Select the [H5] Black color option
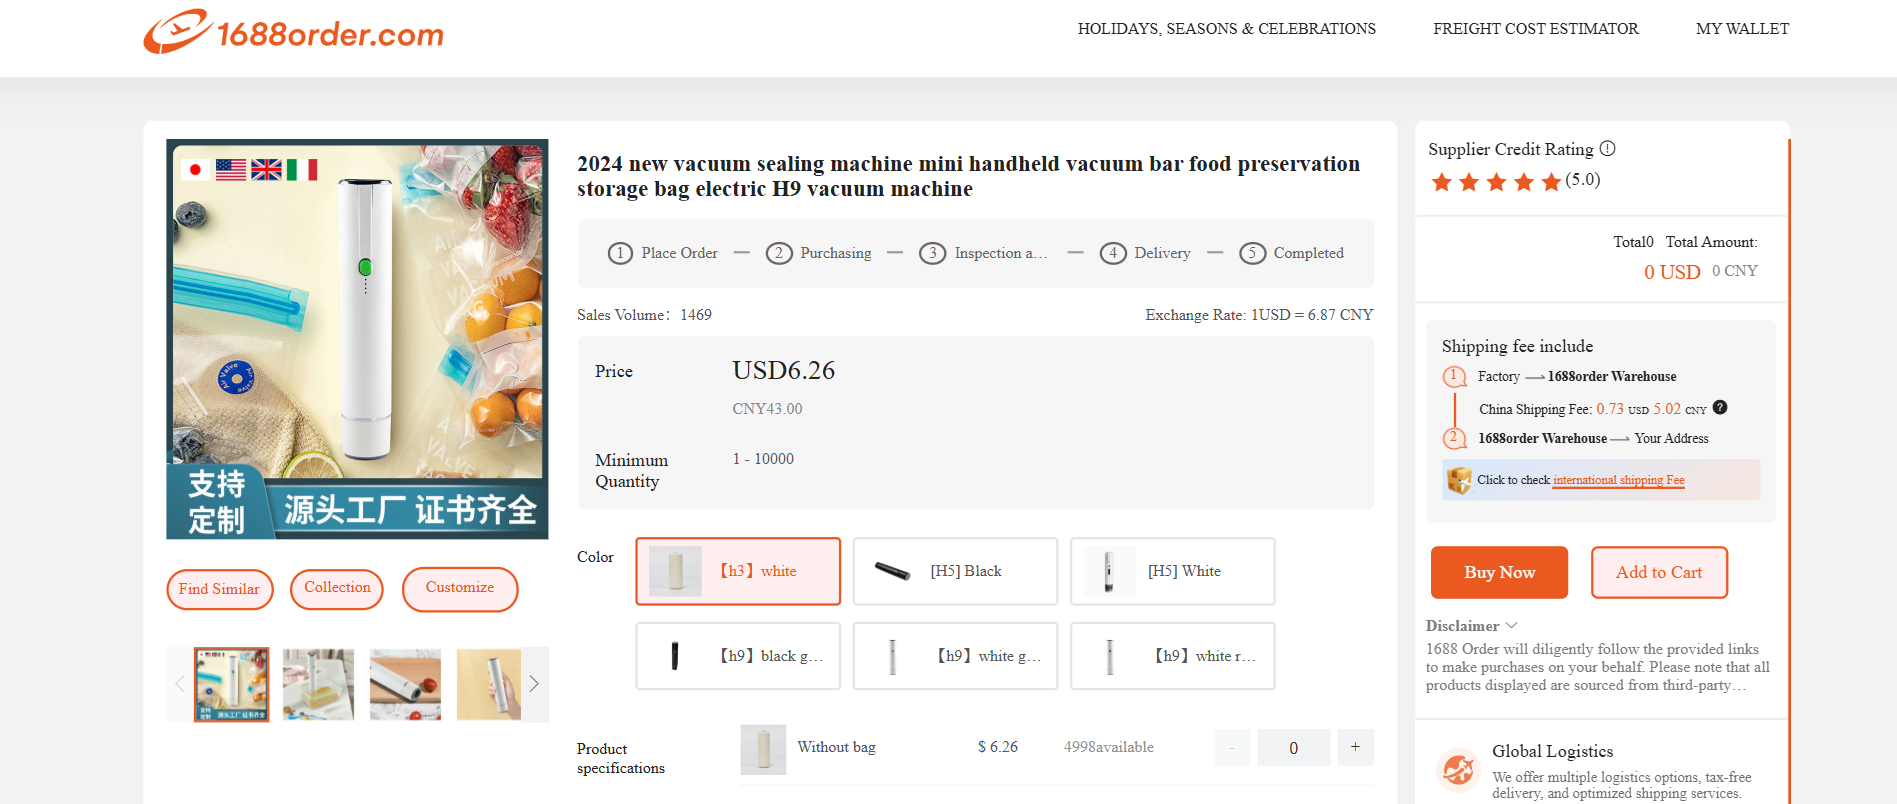This screenshot has height=804, width=1897. click(x=955, y=571)
